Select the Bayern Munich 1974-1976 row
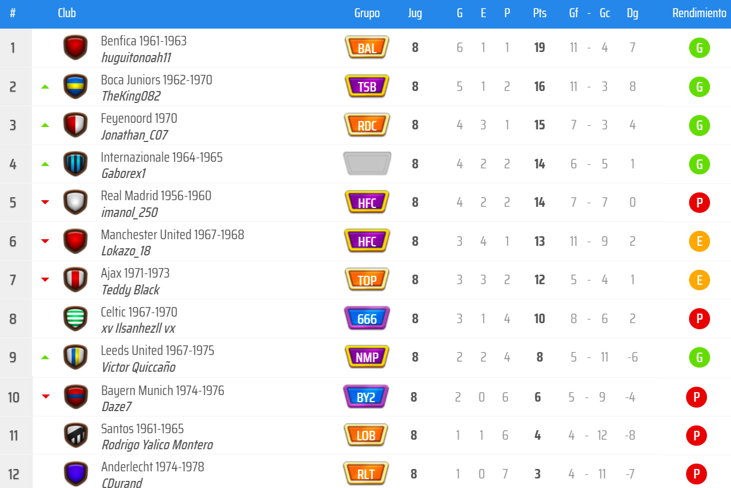This screenshot has width=731, height=488. click(x=366, y=397)
